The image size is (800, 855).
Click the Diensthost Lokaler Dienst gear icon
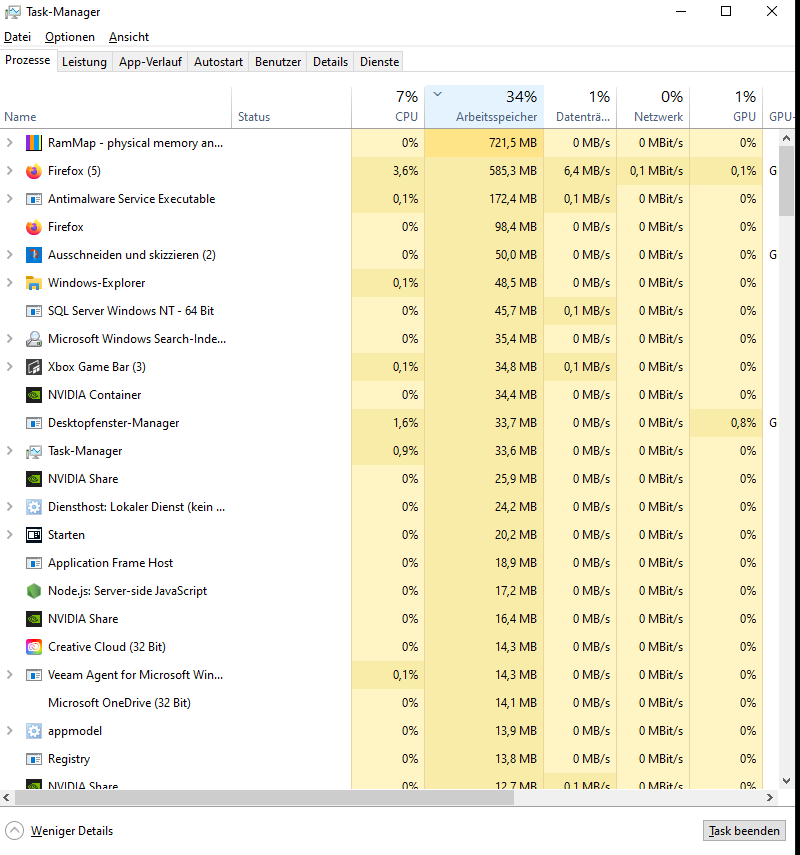[x=34, y=507]
